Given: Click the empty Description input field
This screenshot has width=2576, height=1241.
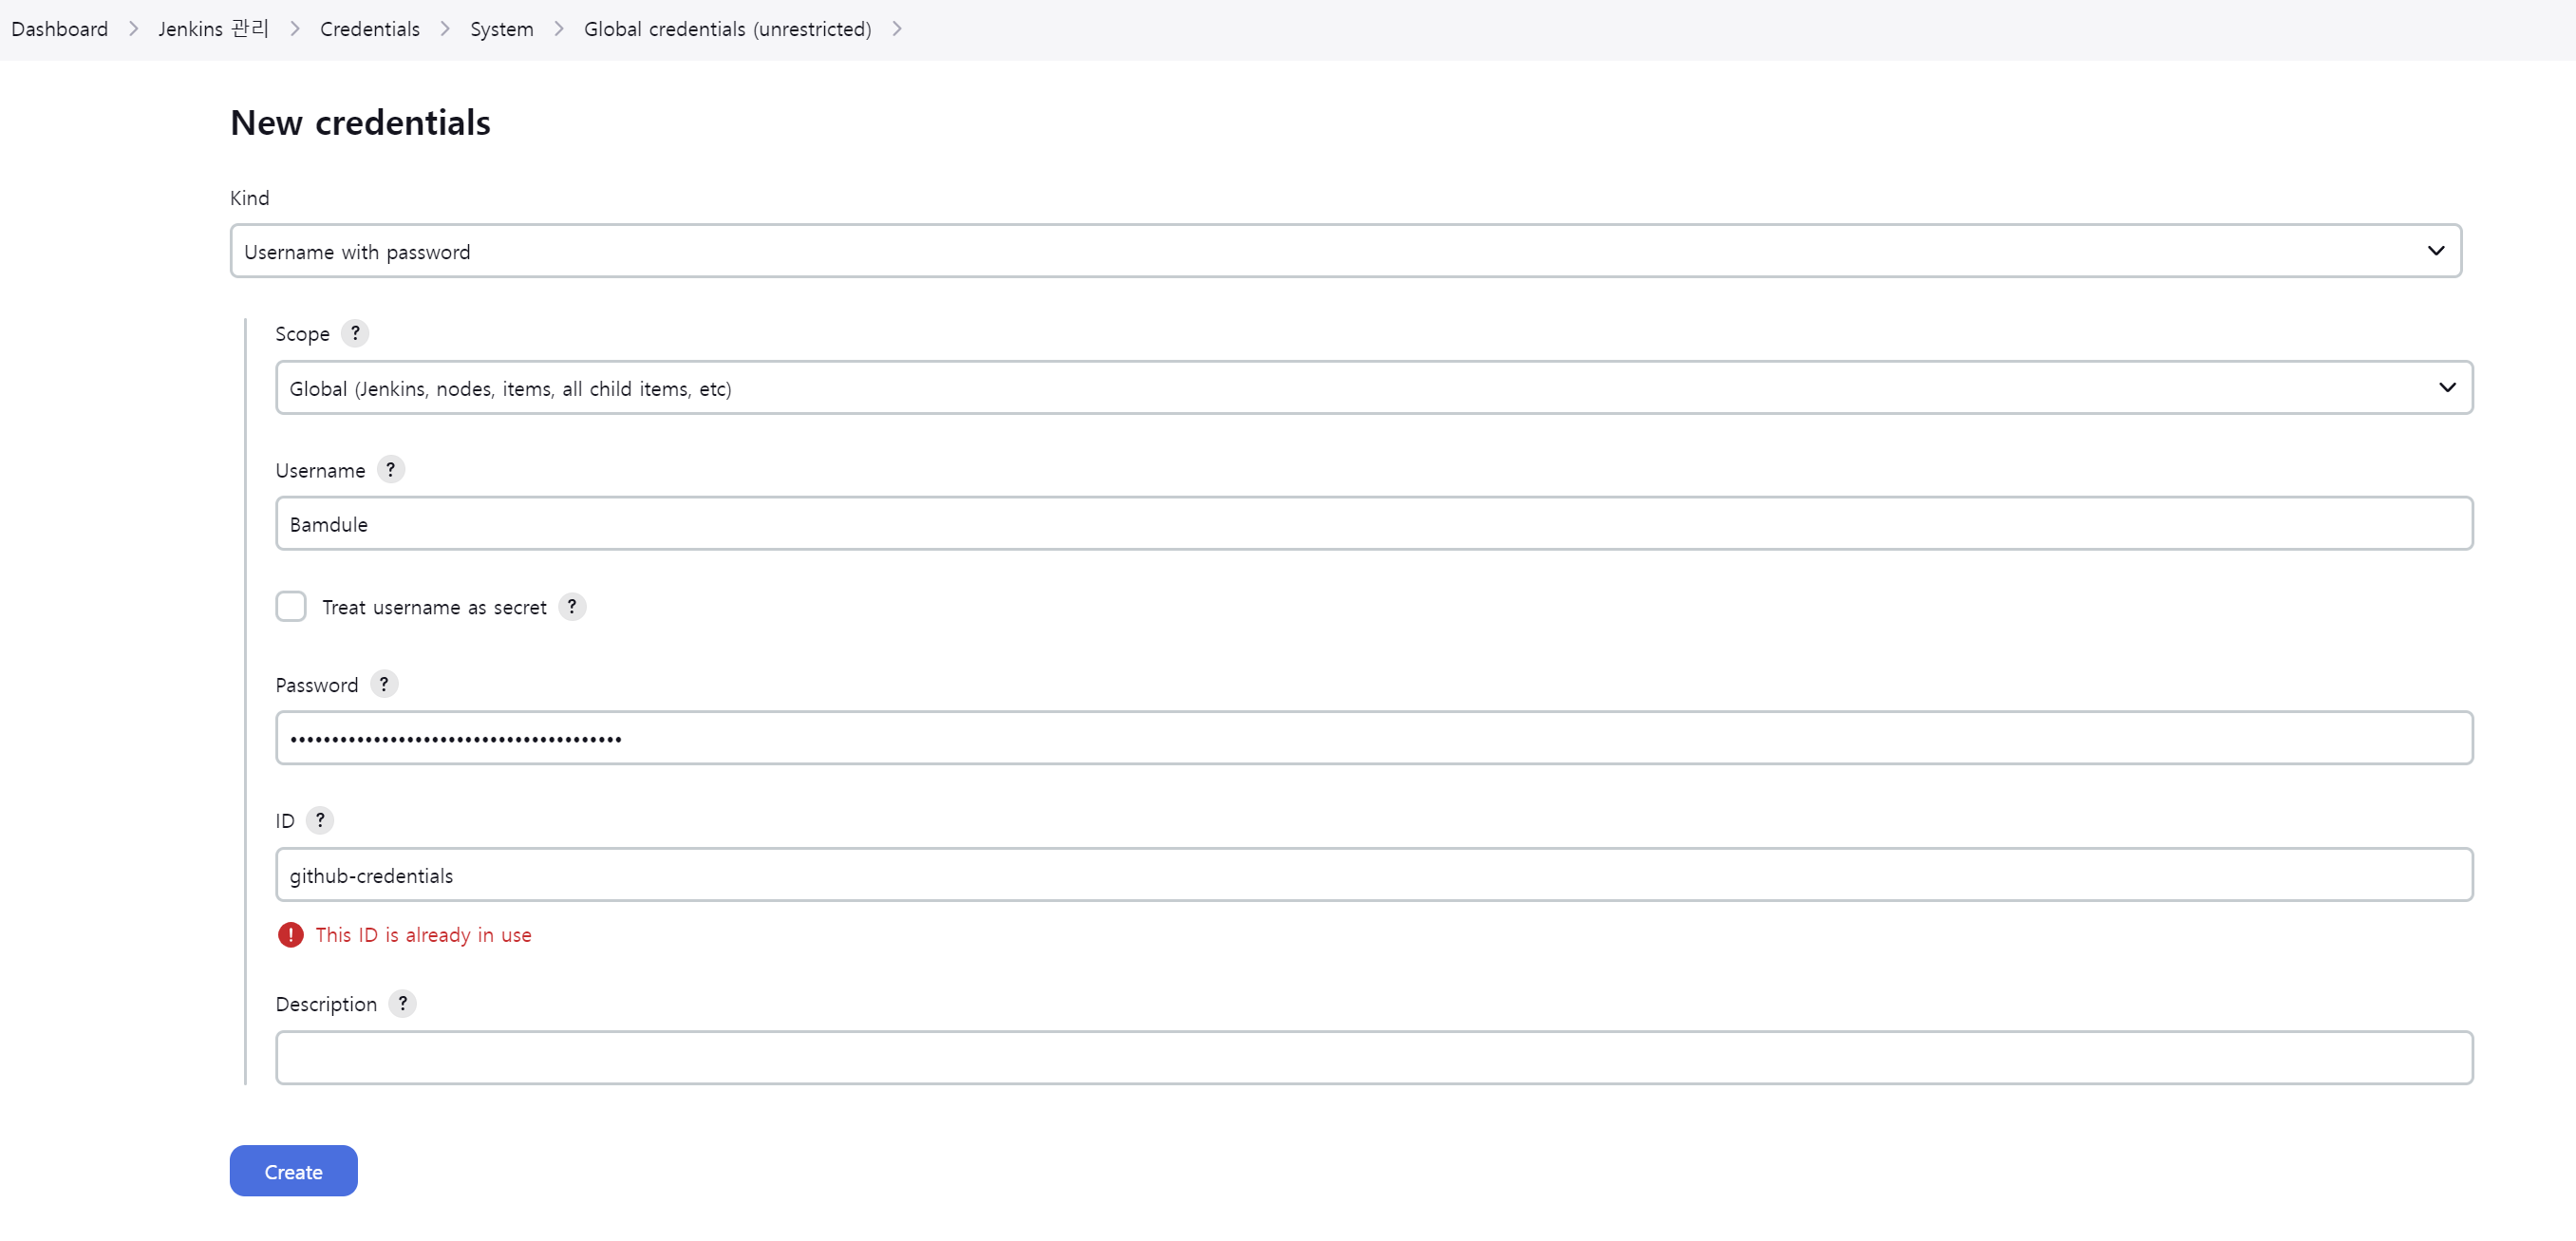Looking at the screenshot, I should [1373, 1058].
